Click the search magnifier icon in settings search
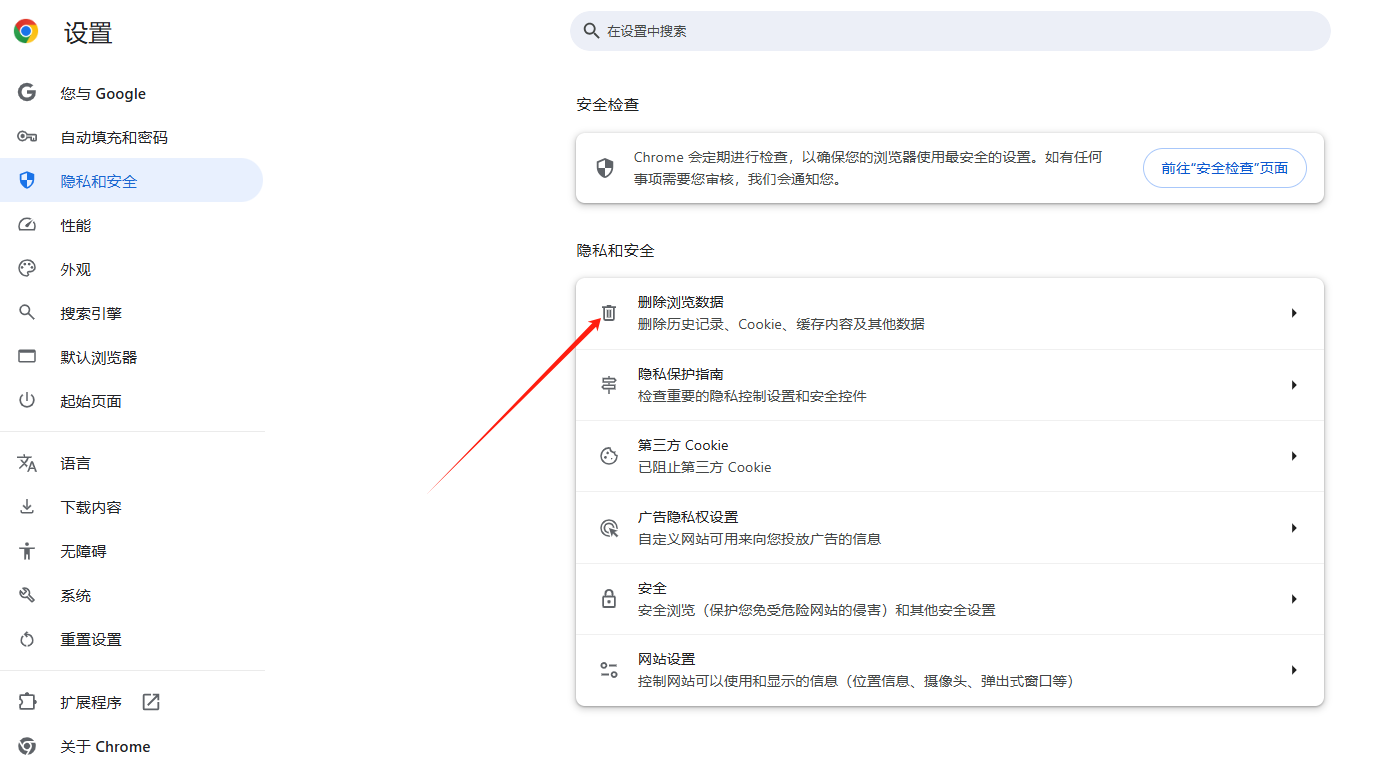The height and width of the screenshot is (765, 1389). click(x=591, y=31)
